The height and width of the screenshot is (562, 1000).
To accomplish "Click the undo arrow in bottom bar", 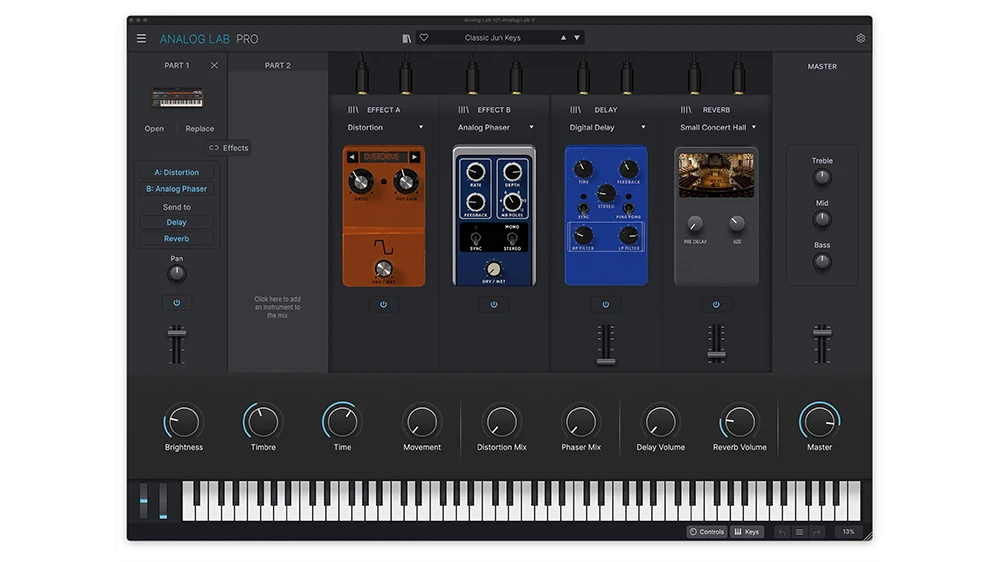I will point(781,532).
